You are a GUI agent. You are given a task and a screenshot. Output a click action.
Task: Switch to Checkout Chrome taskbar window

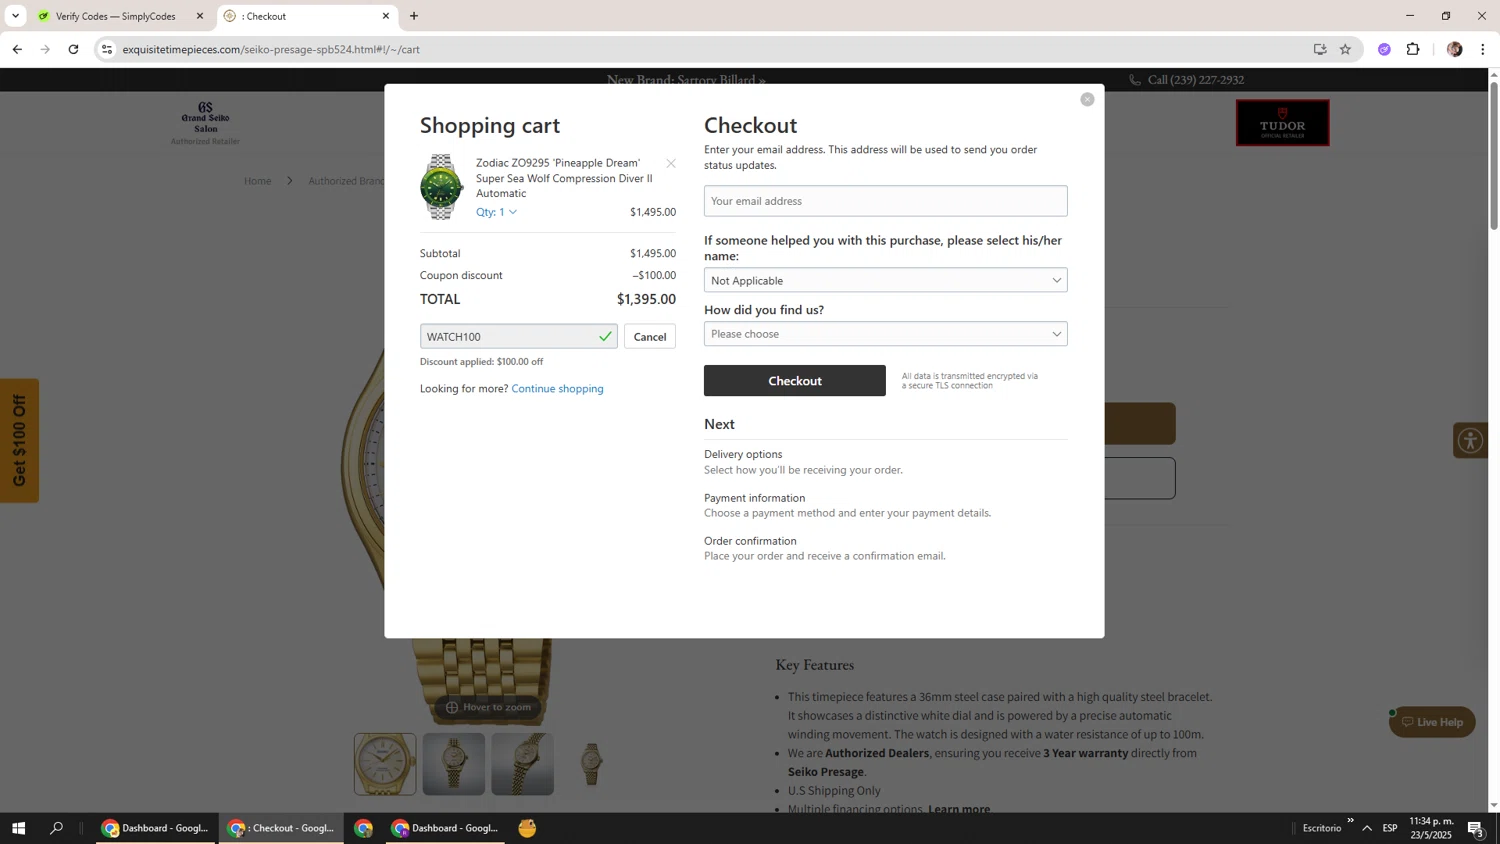tap(282, 828)
